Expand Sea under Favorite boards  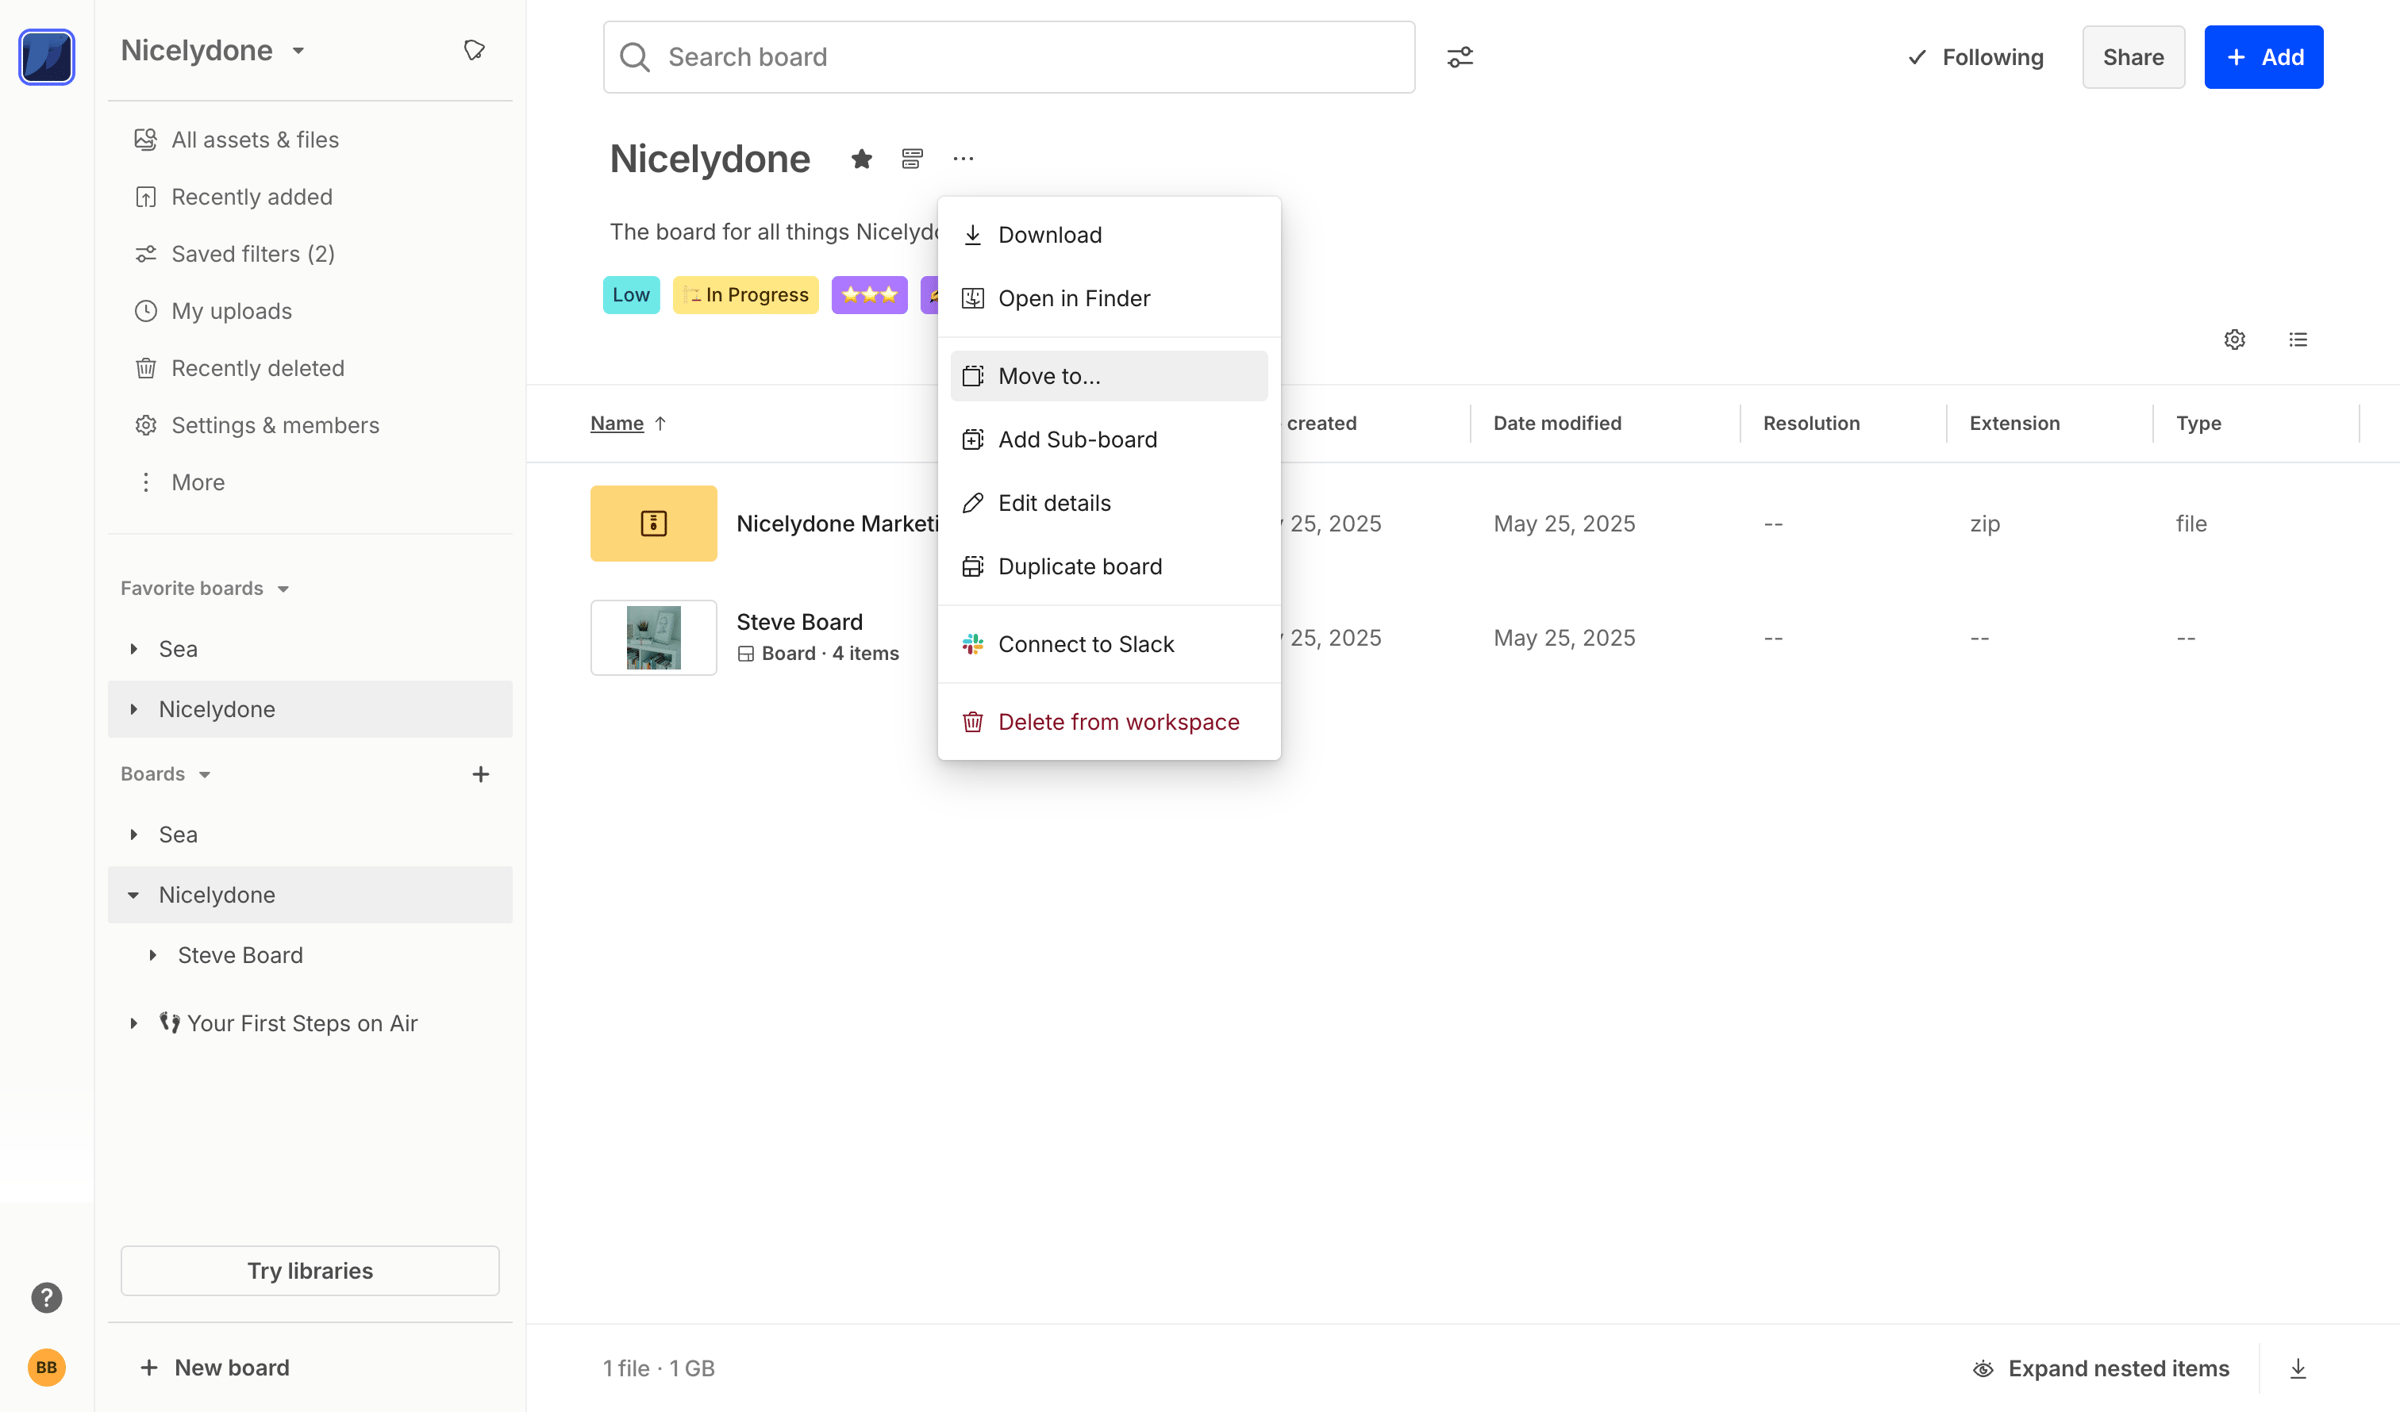tap(134, 649)
